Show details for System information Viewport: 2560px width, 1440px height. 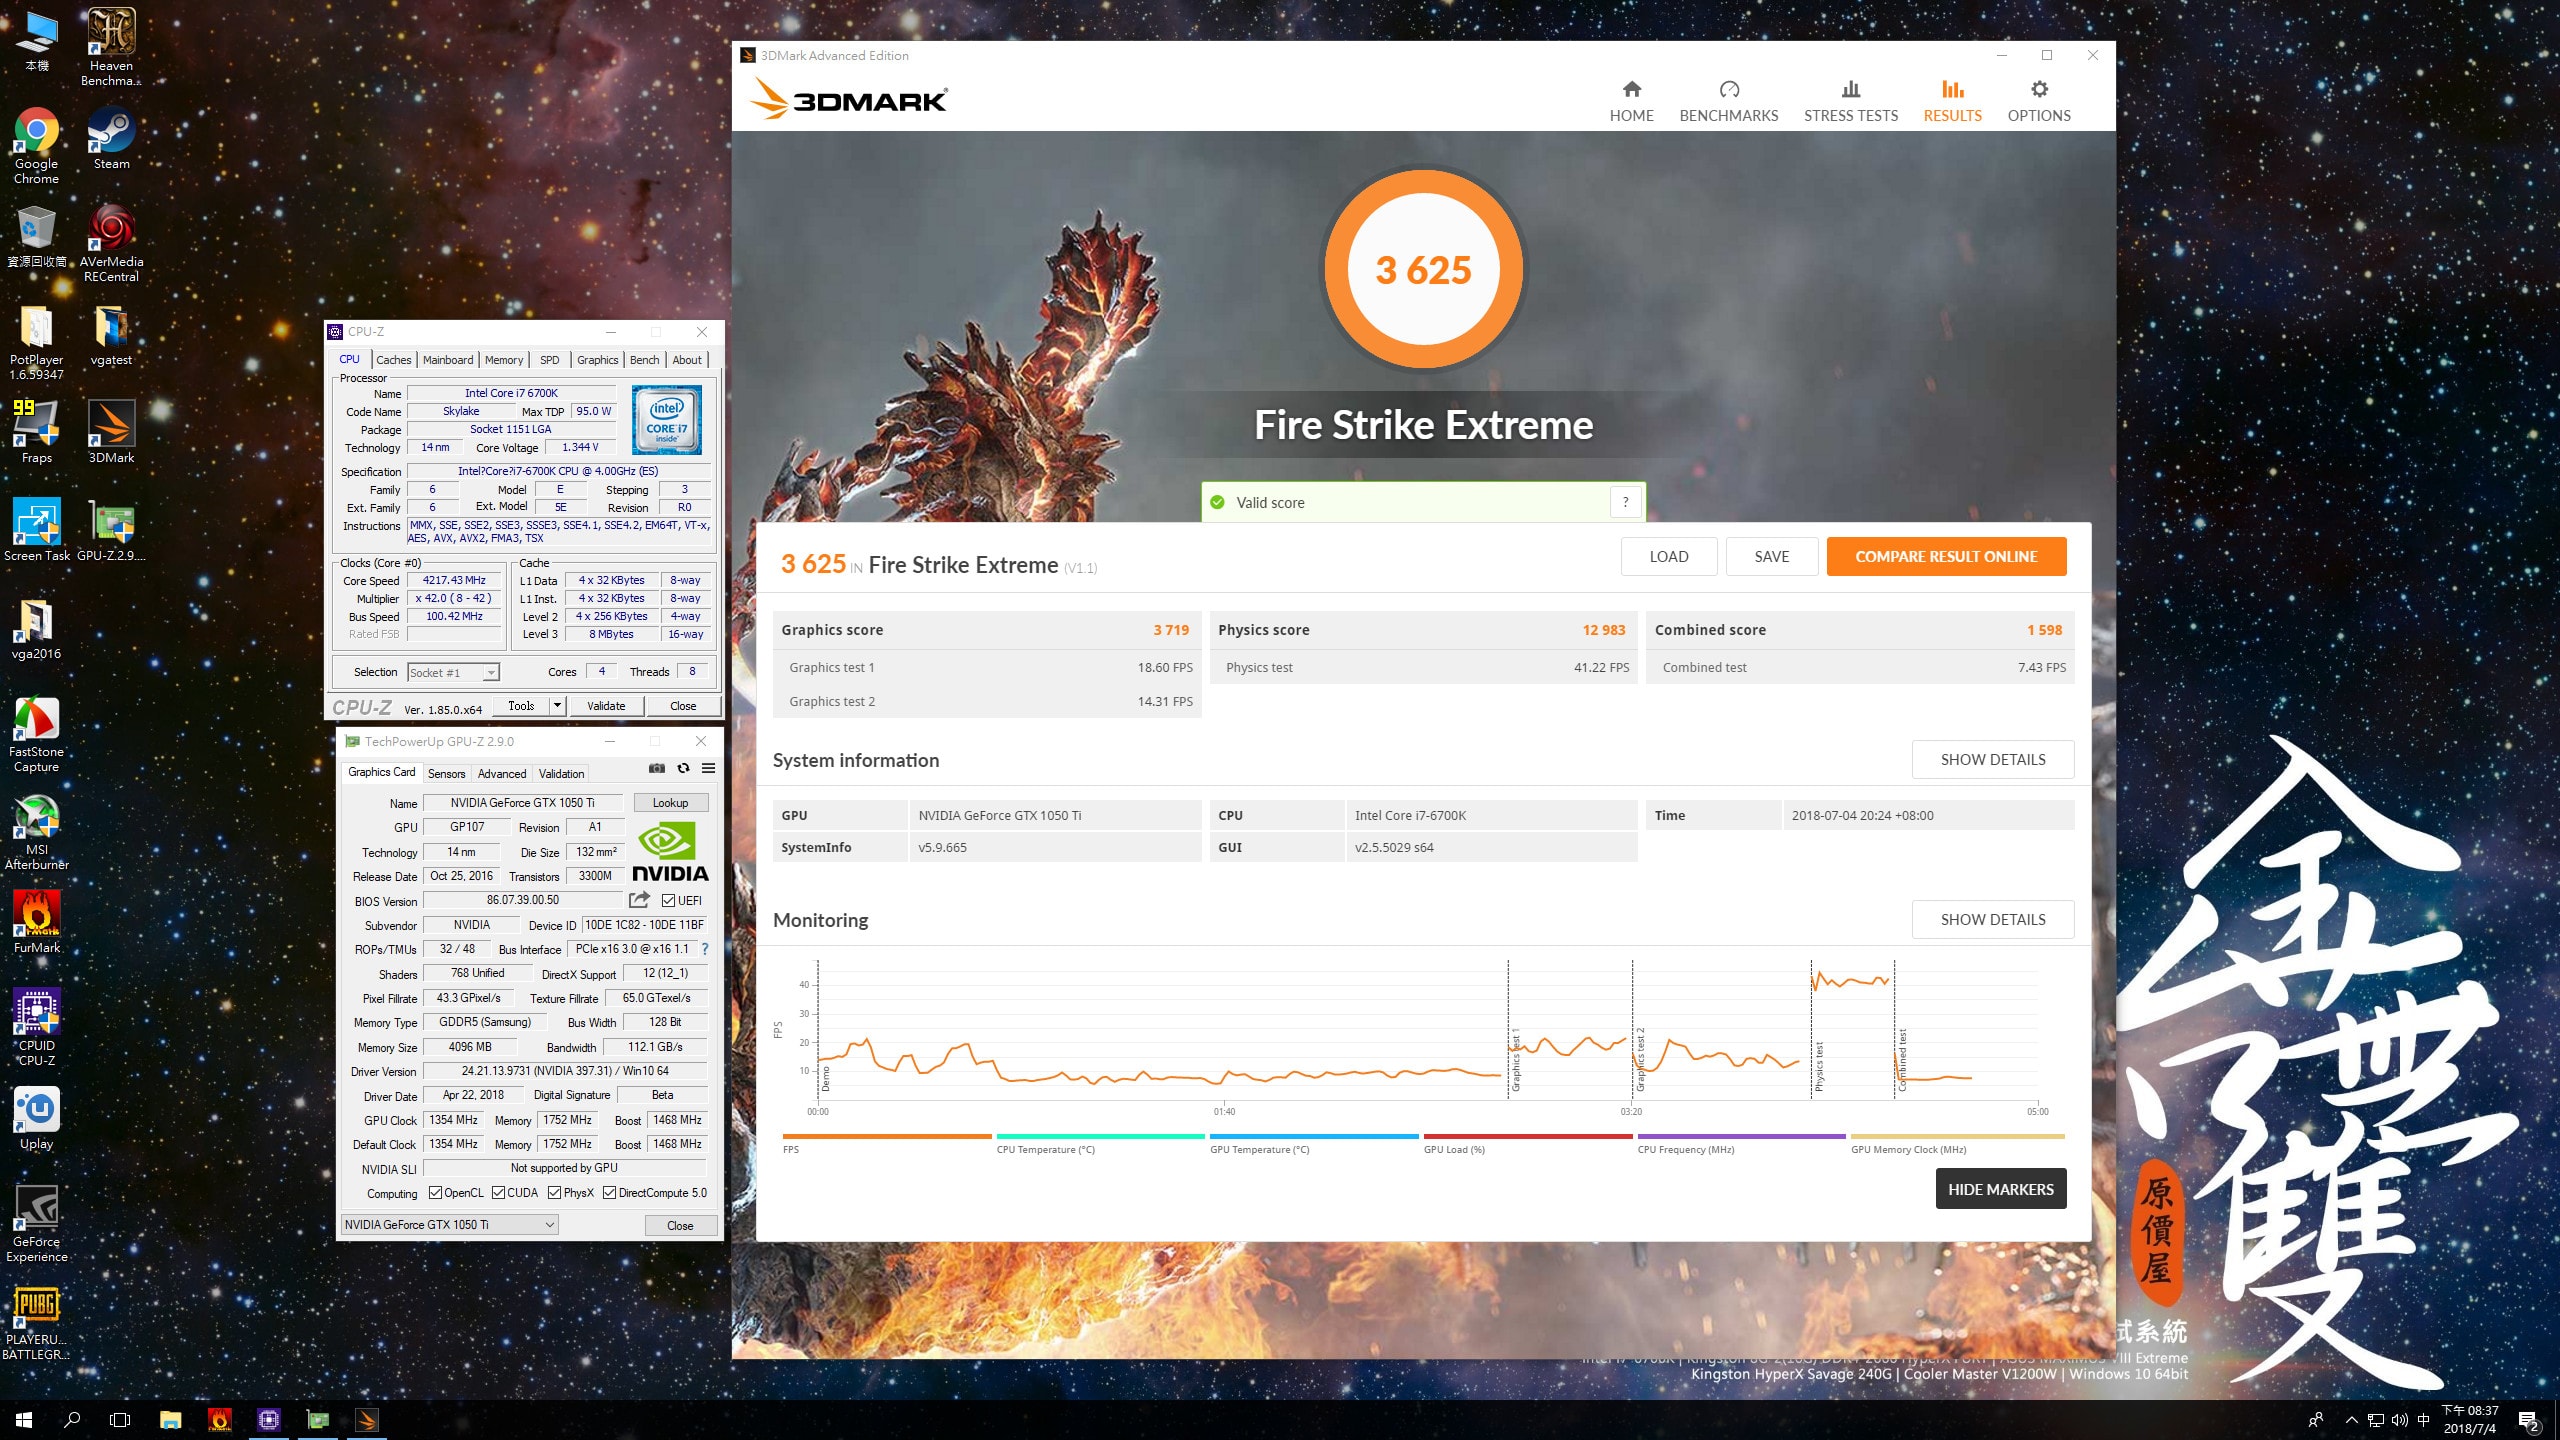[x=1992, y=759]
